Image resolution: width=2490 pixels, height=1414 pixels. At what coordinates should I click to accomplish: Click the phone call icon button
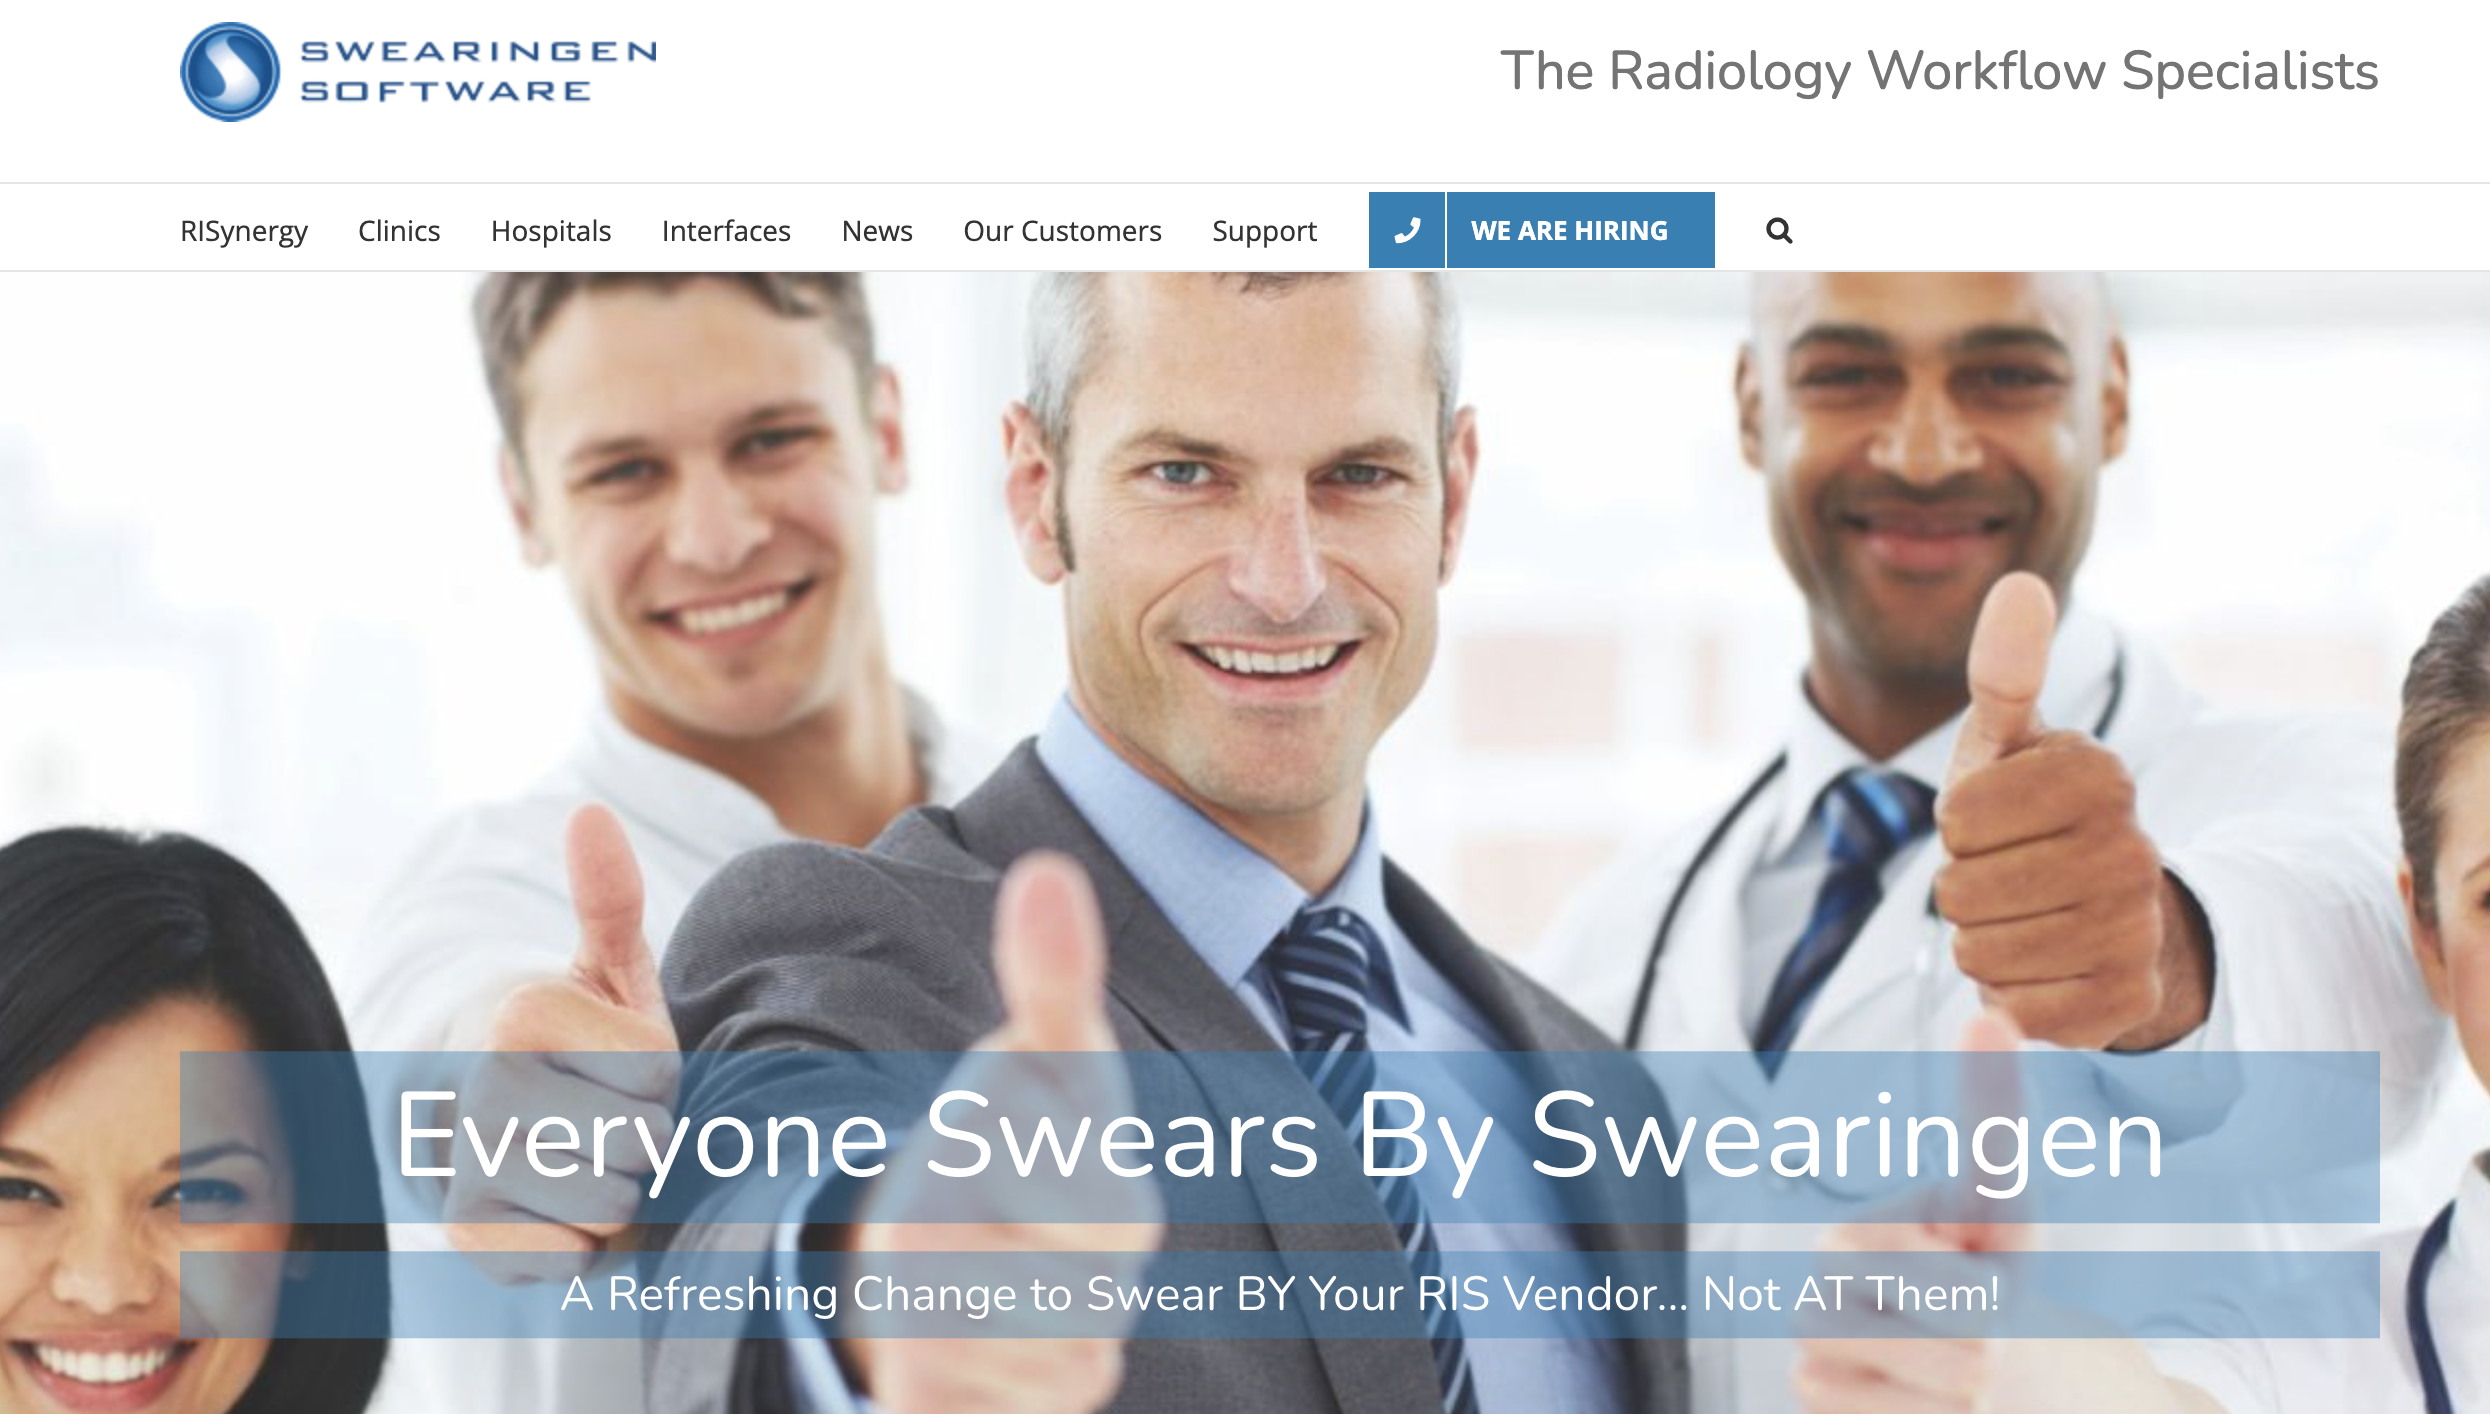coord(1407,230)
